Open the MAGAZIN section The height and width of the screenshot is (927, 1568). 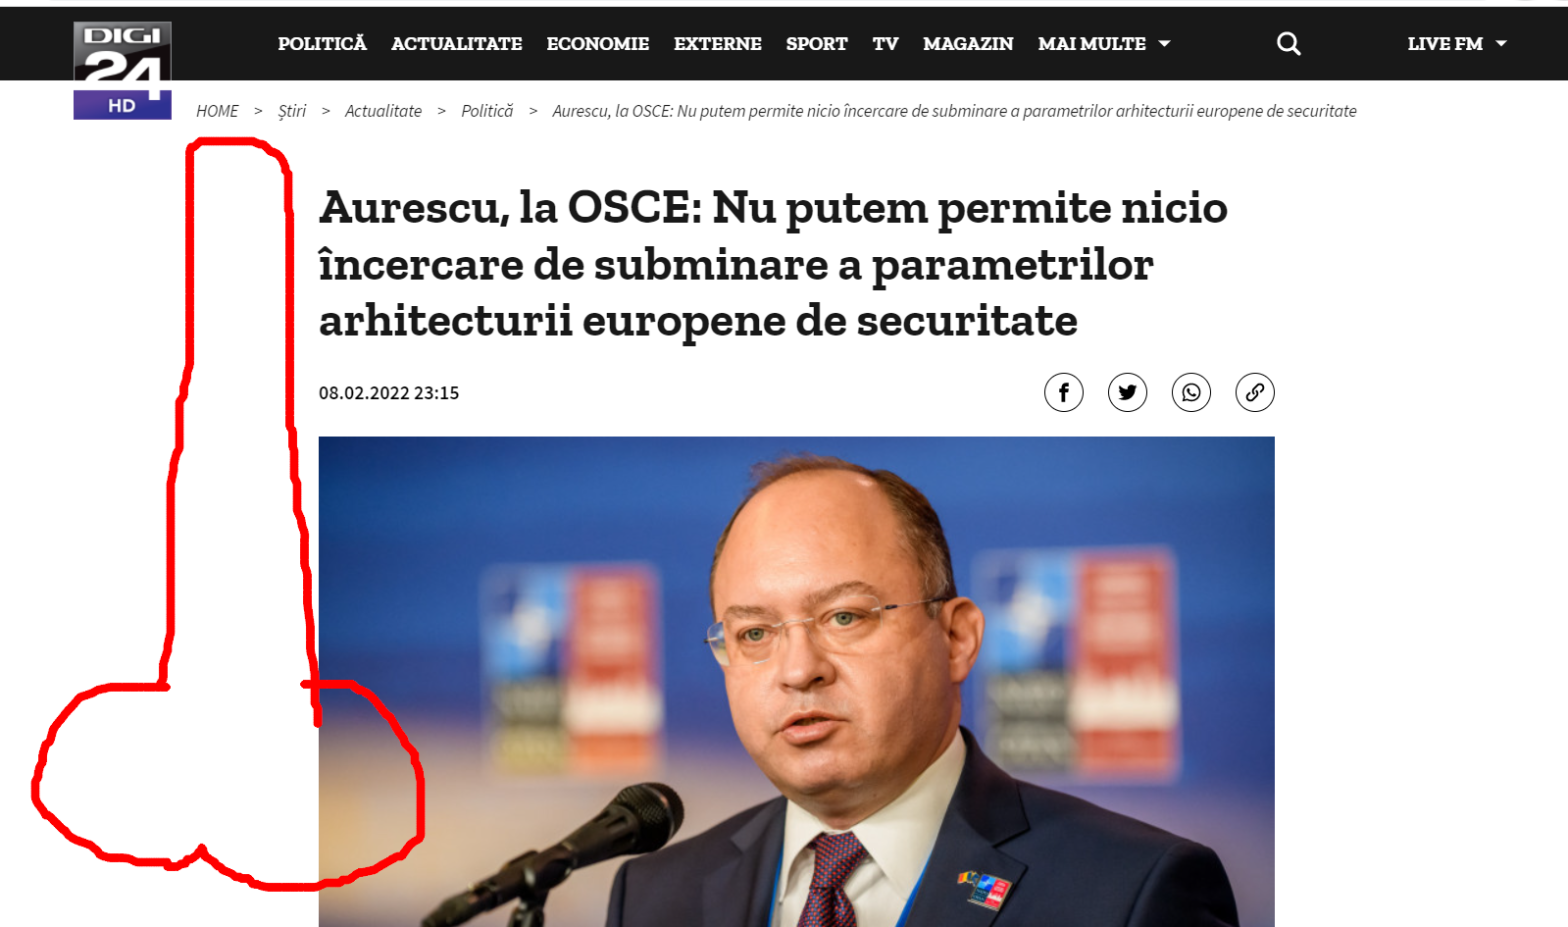[968, 44]
